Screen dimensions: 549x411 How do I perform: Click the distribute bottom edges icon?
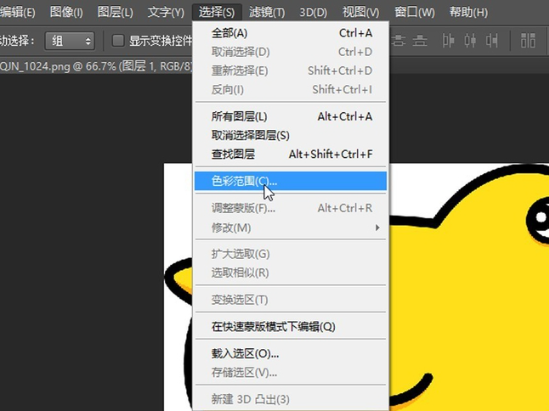coord(419,41)
